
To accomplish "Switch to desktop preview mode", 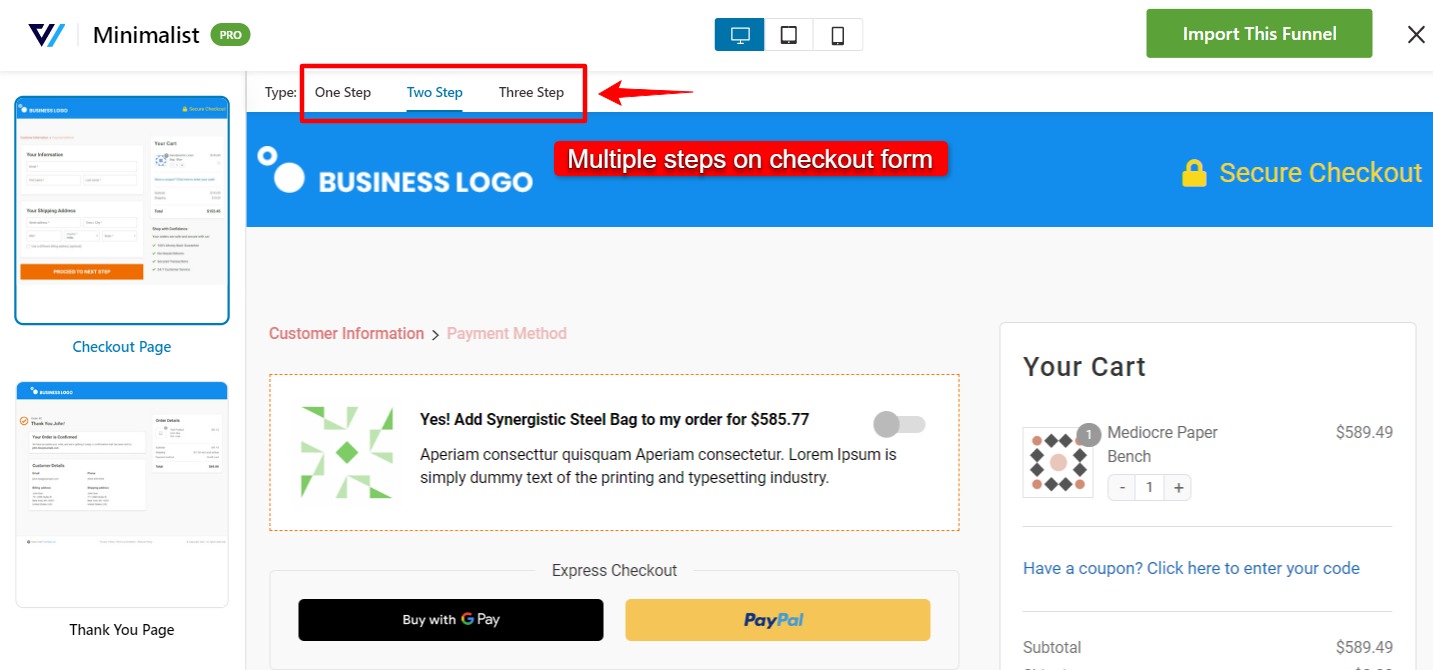I will [740, 35].
